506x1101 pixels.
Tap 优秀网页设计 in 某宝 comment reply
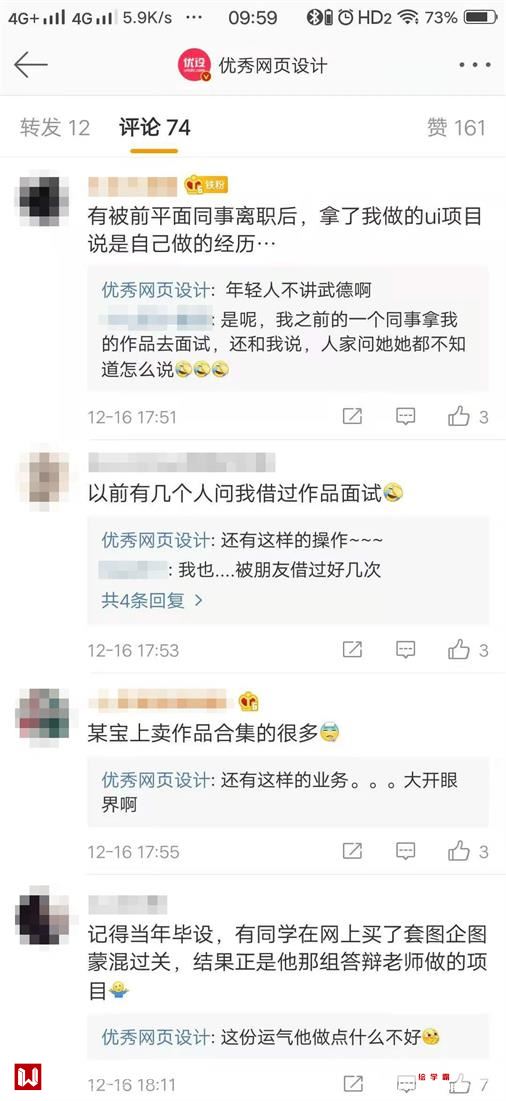click(x=155, y=780)
